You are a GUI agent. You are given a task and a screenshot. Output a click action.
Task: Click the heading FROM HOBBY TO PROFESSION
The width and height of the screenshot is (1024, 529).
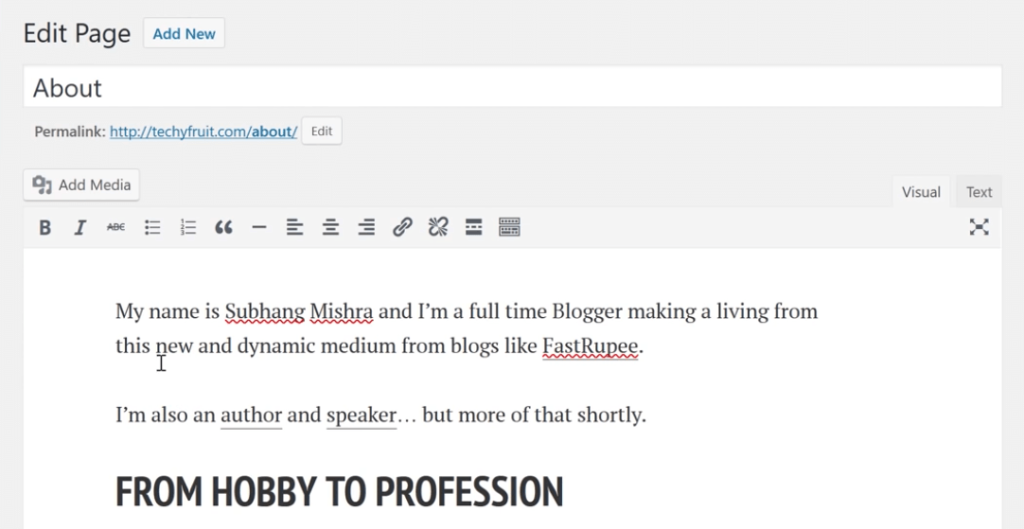click(339, 492)
